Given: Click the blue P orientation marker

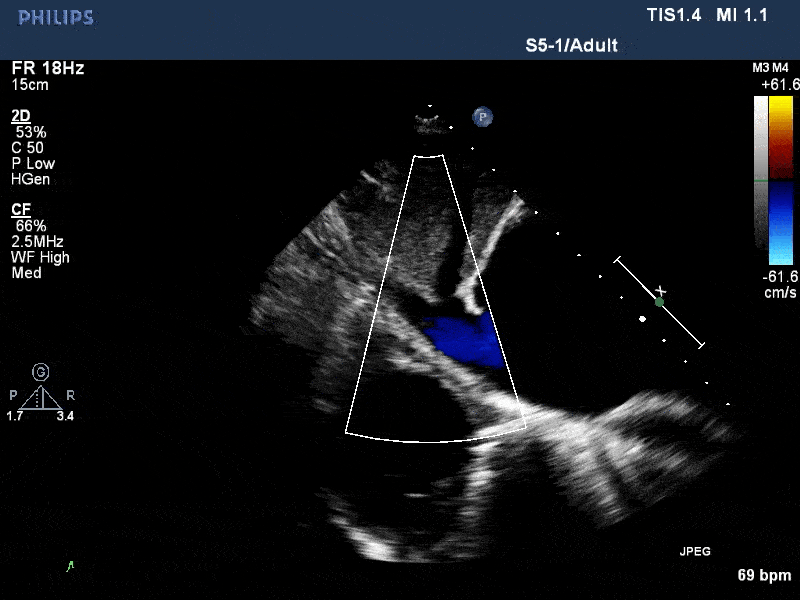Looking at the screenshot, I should tap(483, 117).
